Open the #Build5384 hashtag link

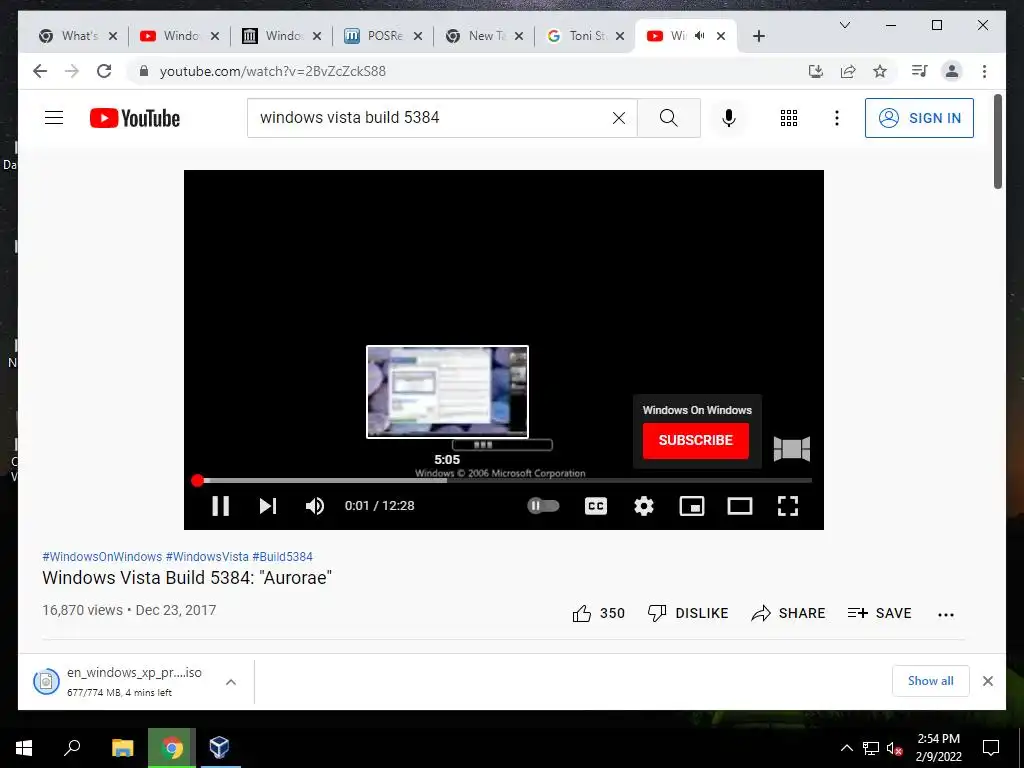282,556
